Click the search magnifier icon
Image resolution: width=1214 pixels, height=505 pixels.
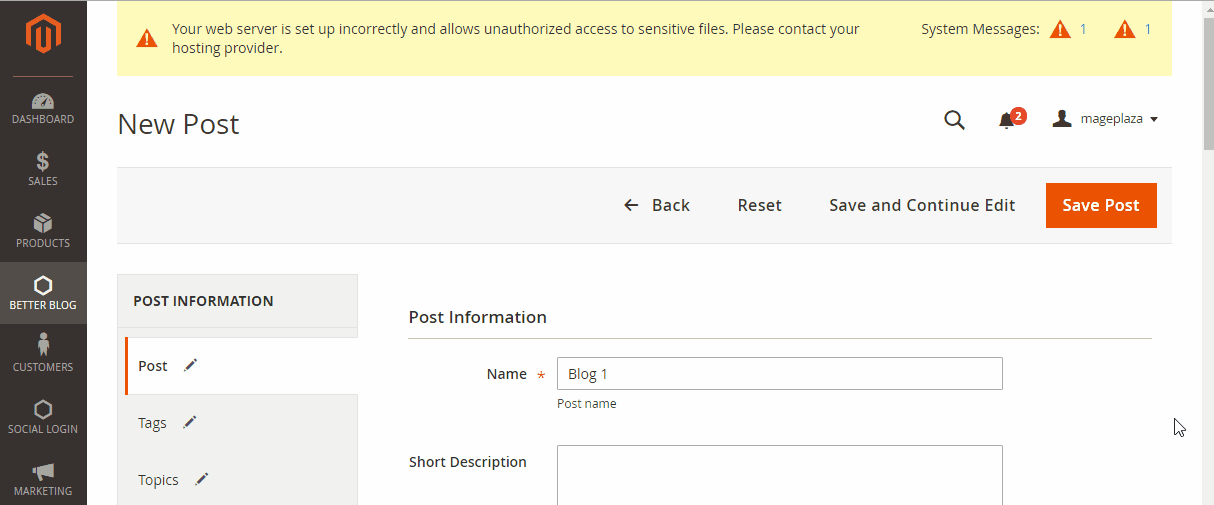[955, 120]
